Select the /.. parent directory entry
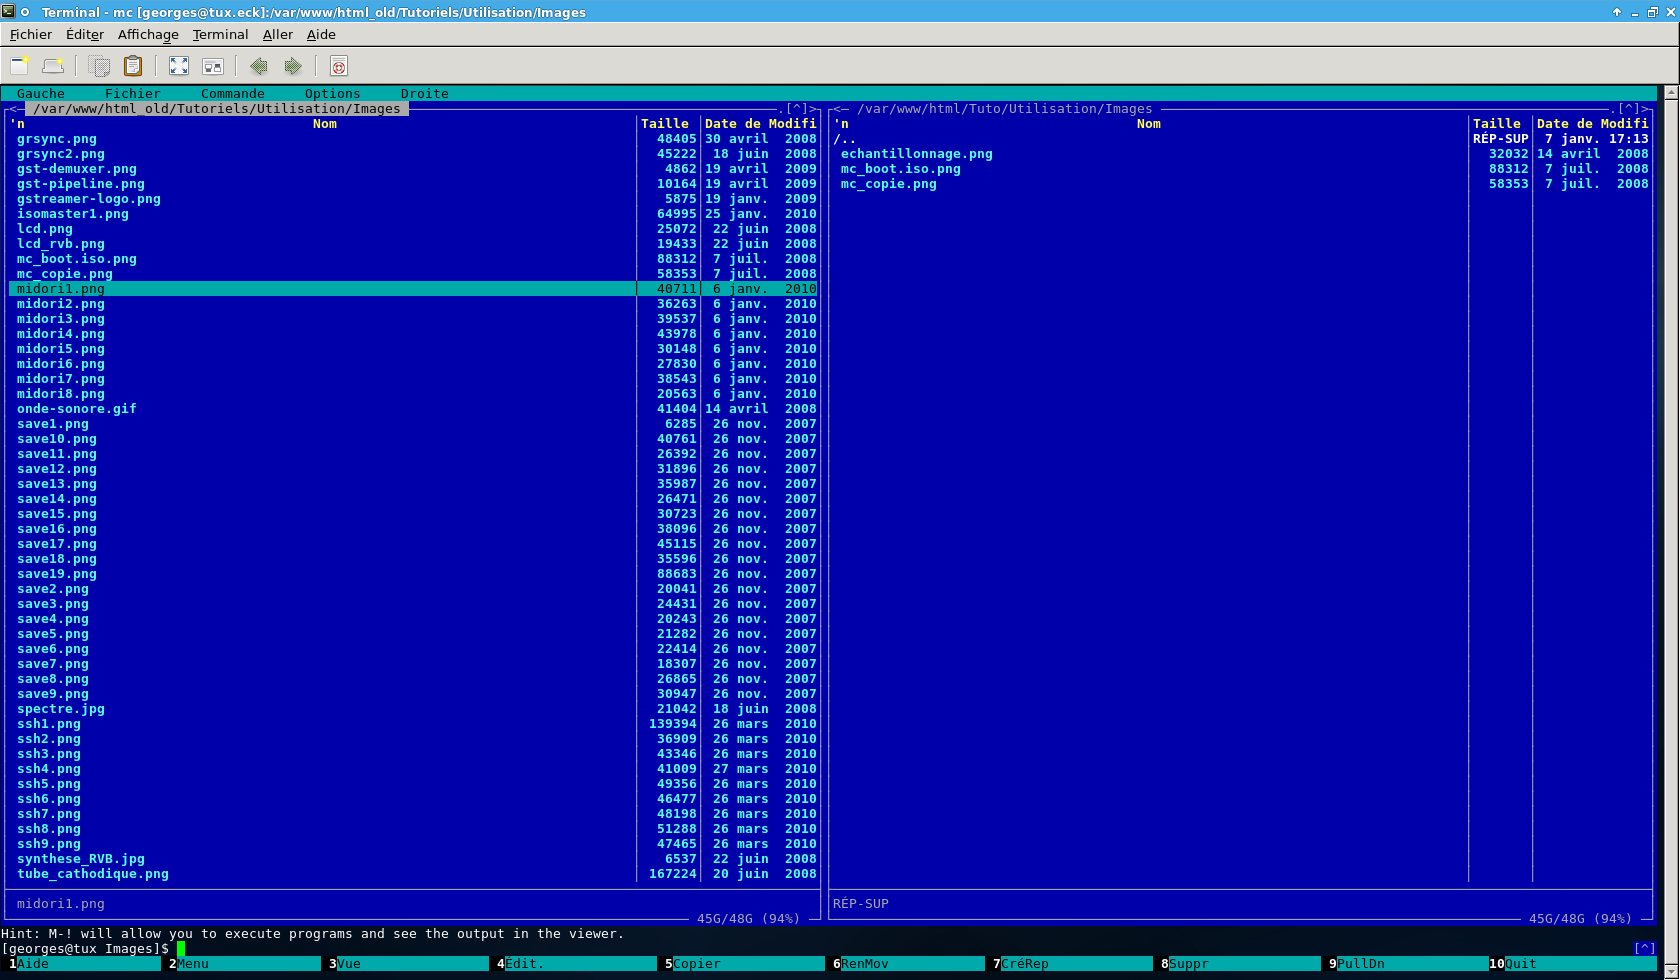 click(845, 139)
